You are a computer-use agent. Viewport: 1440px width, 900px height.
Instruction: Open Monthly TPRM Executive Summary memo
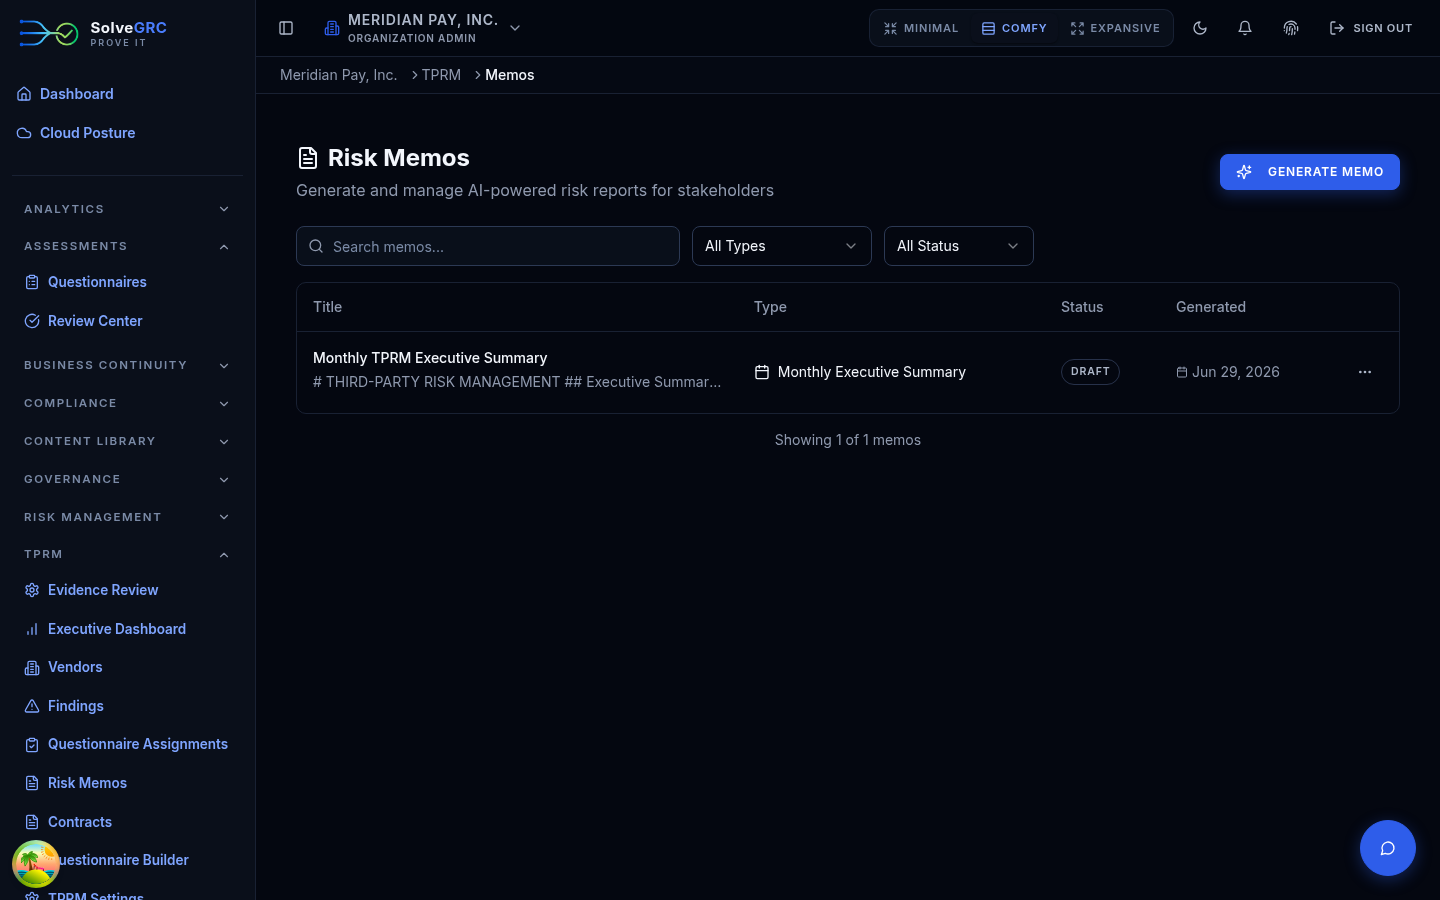pos(430,358)
